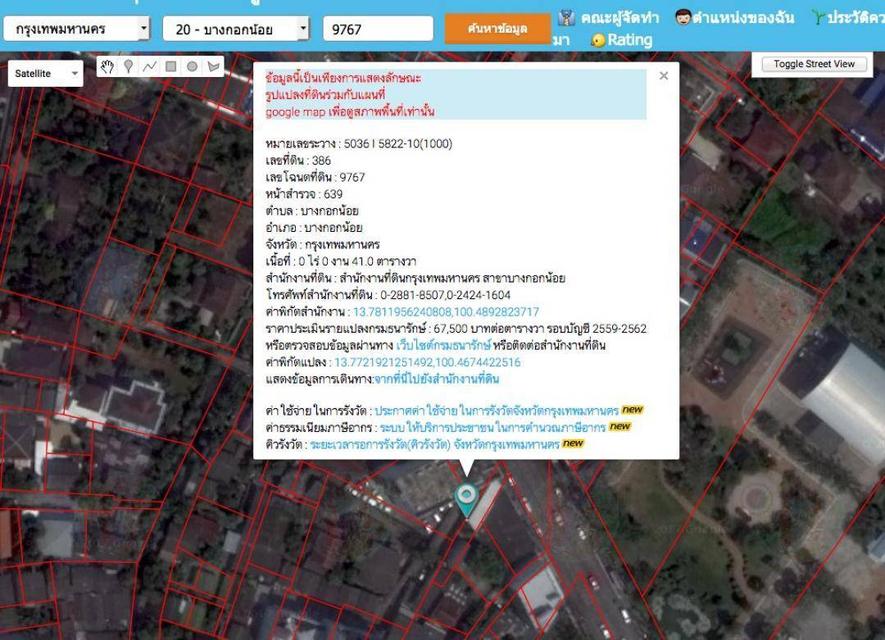Click the yellow Rating smiley icon
Viewport: 885px width, 640px height.
point(598,41)
